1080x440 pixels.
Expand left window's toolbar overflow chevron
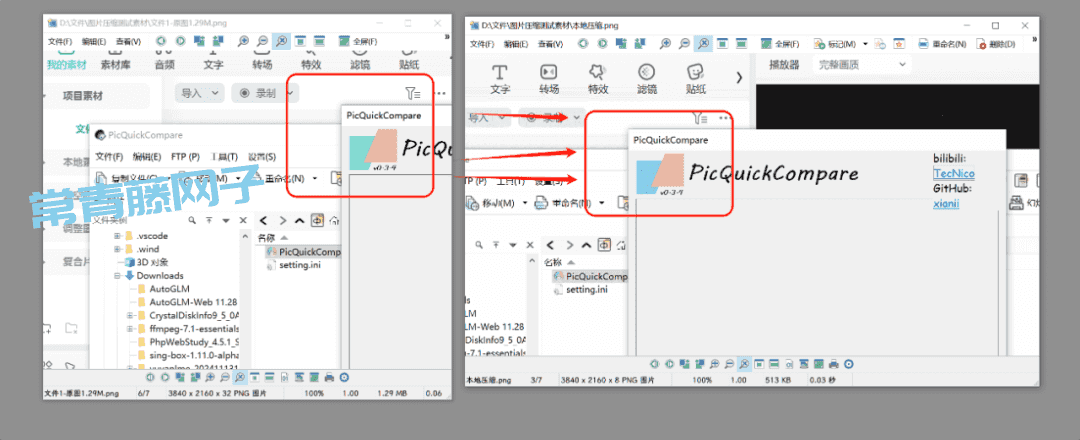click(x=448, y=35)
